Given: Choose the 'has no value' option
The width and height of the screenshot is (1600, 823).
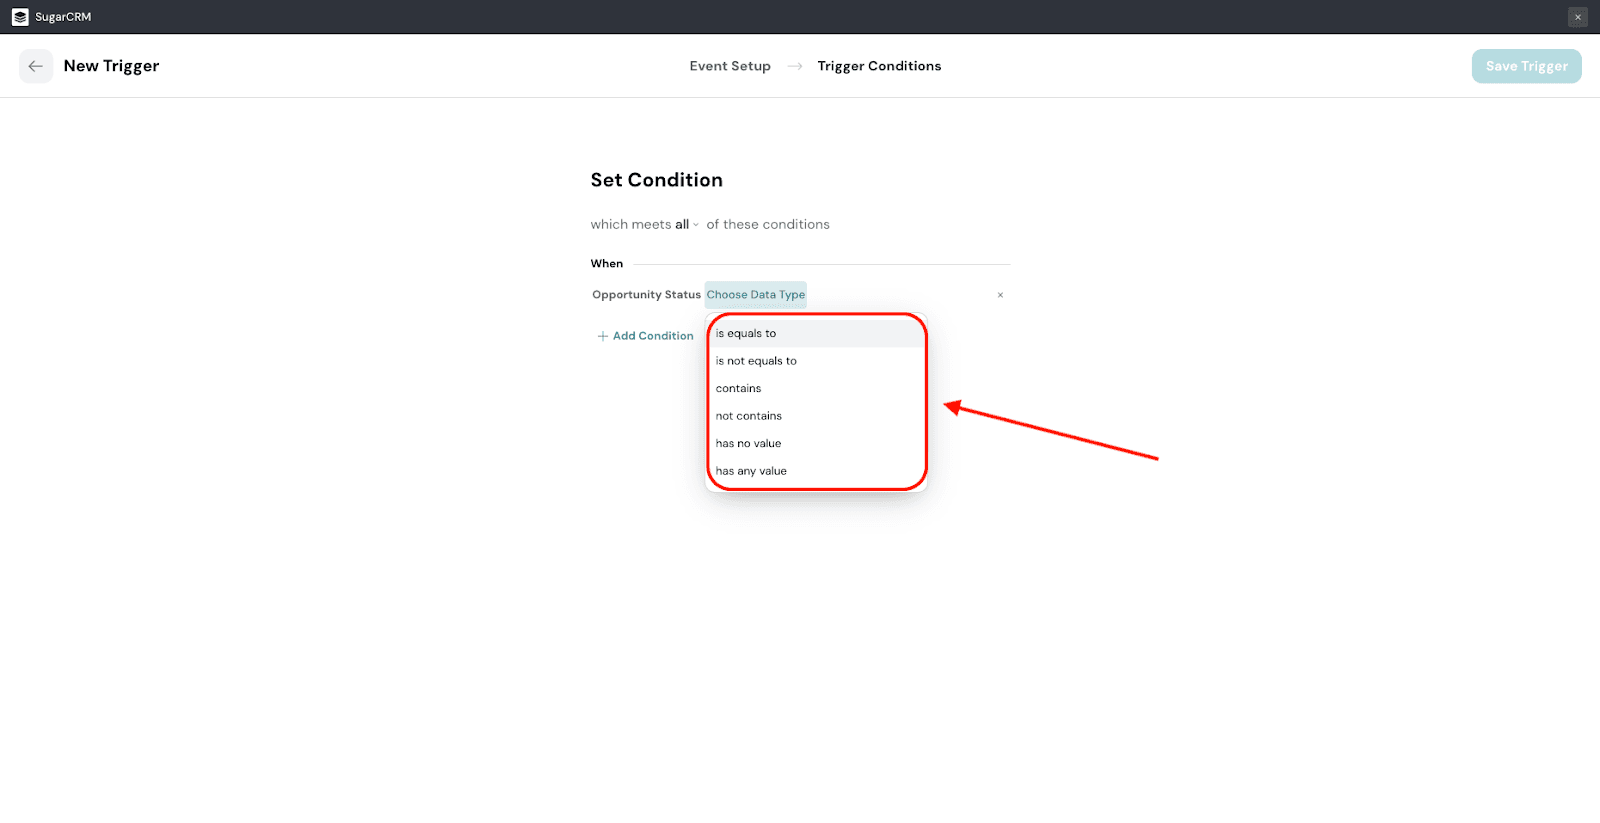Looking at the screenshot, I should (749, 444).
